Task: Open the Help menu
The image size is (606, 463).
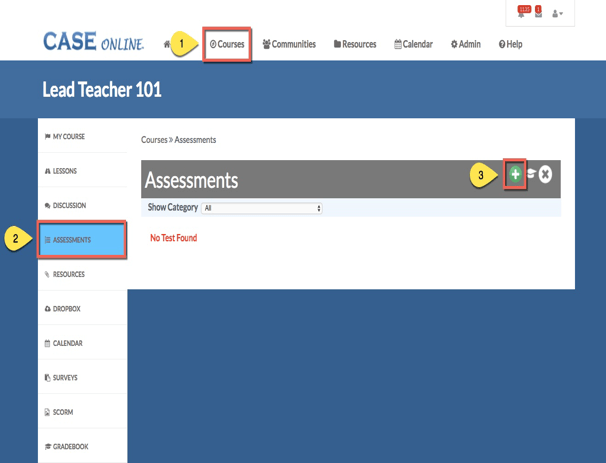Action: [x=510, y=44]
